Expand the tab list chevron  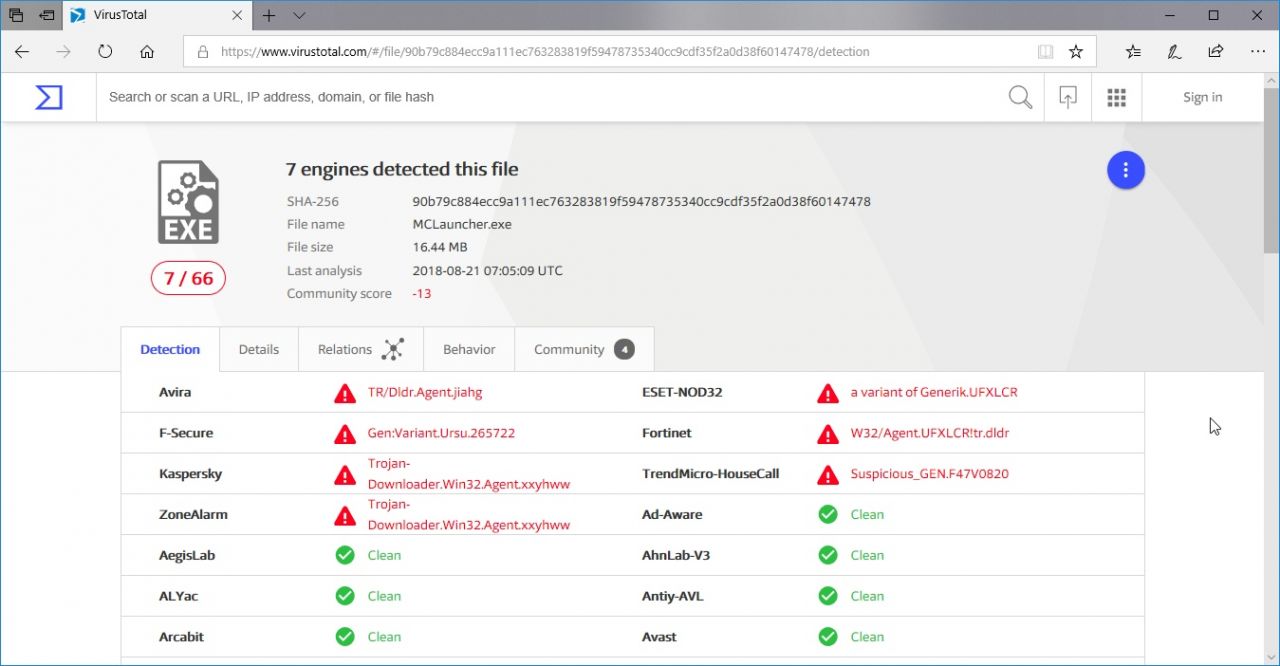299,16
